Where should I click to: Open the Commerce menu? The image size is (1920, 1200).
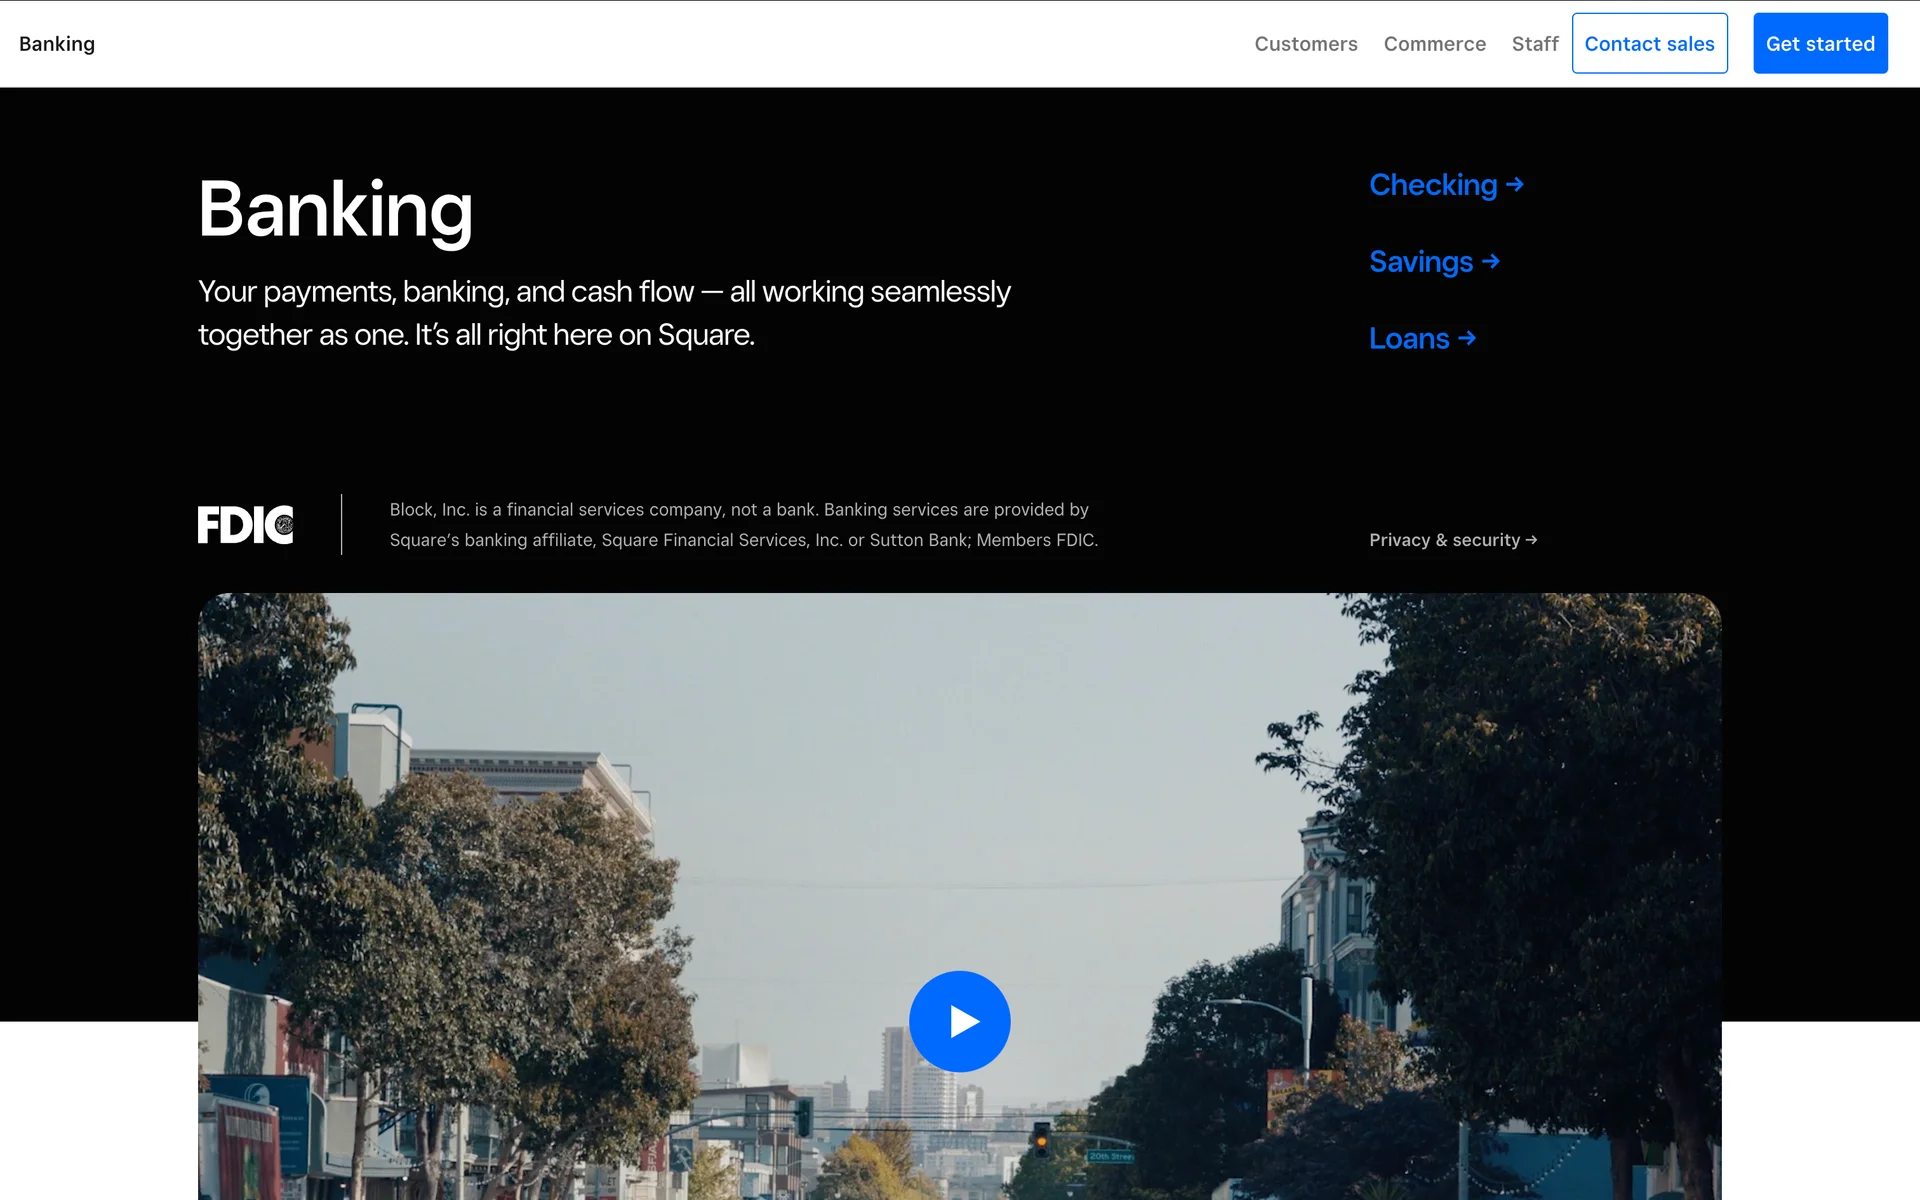click(x=1434, y=44)
